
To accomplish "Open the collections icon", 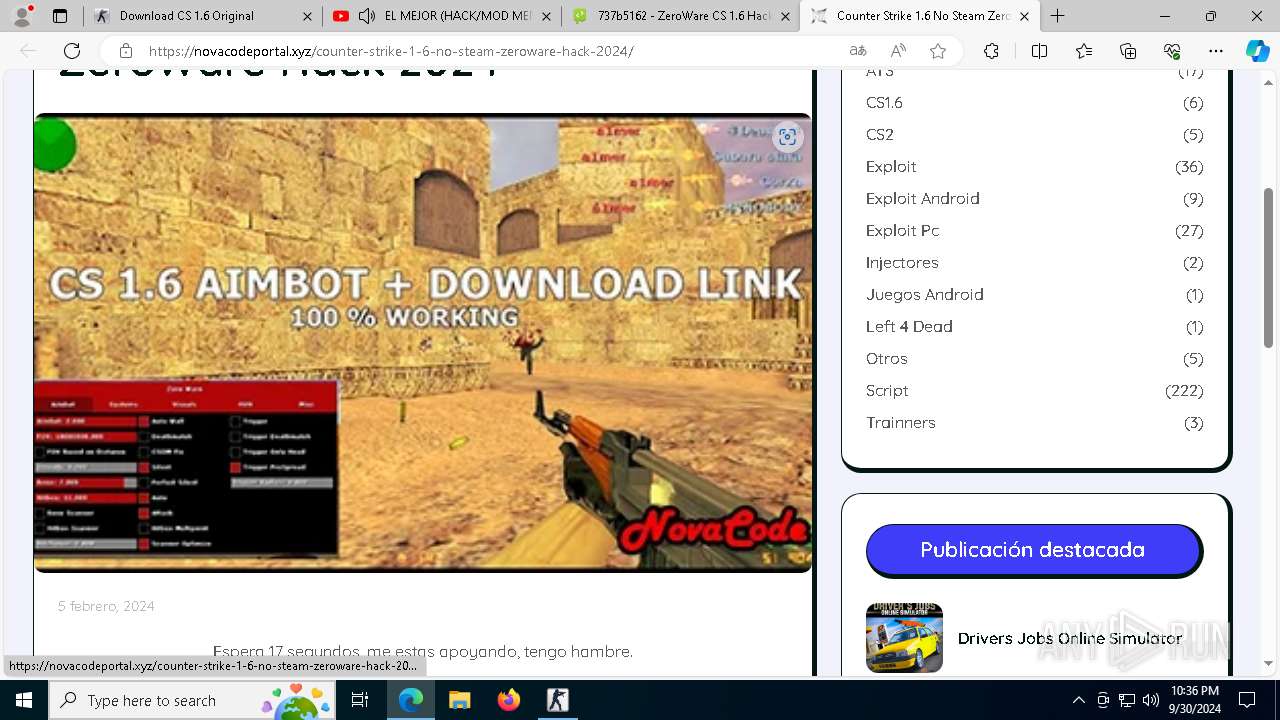I will pos(1128,51).
